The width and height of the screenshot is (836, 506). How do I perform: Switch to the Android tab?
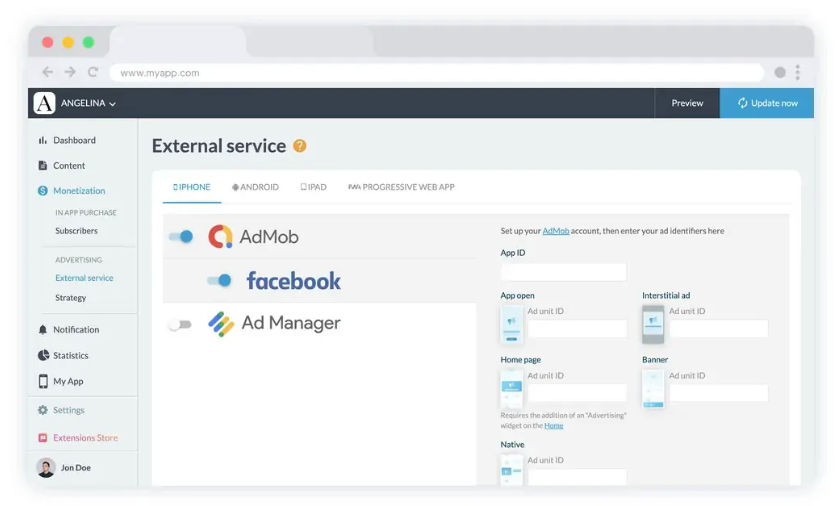click(x=255, y=187)
